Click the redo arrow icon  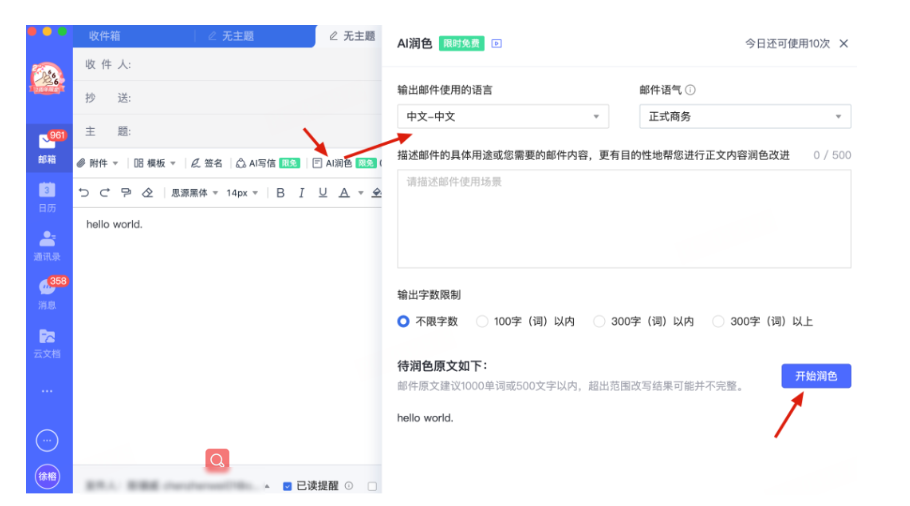pyautogui.click(x=105, y=193)
